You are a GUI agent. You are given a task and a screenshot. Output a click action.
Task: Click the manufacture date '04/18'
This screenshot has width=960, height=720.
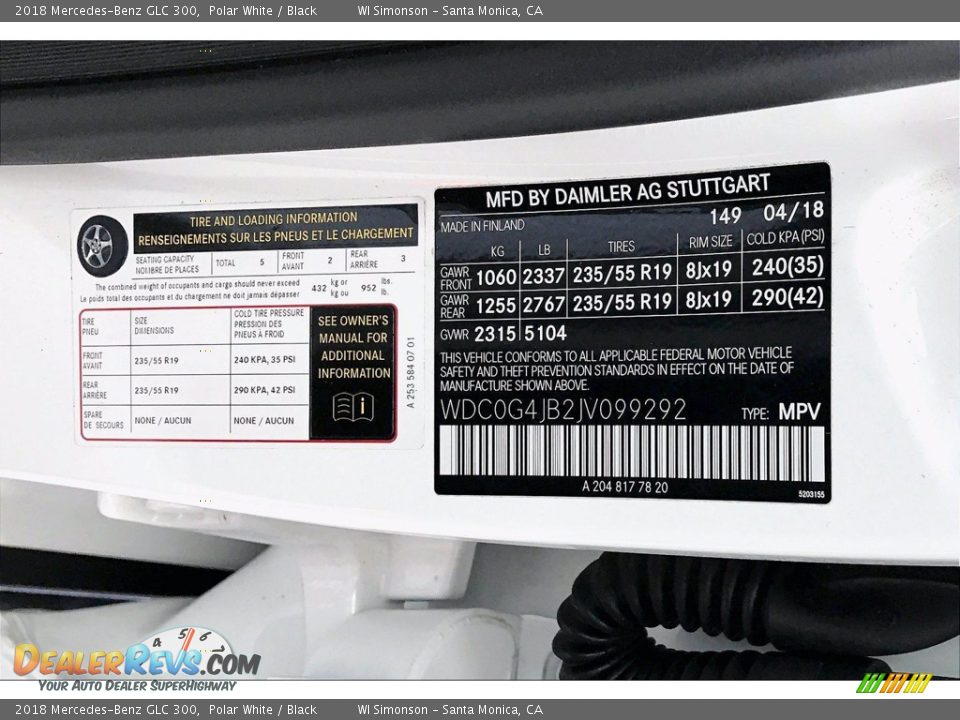coord(793,210)
